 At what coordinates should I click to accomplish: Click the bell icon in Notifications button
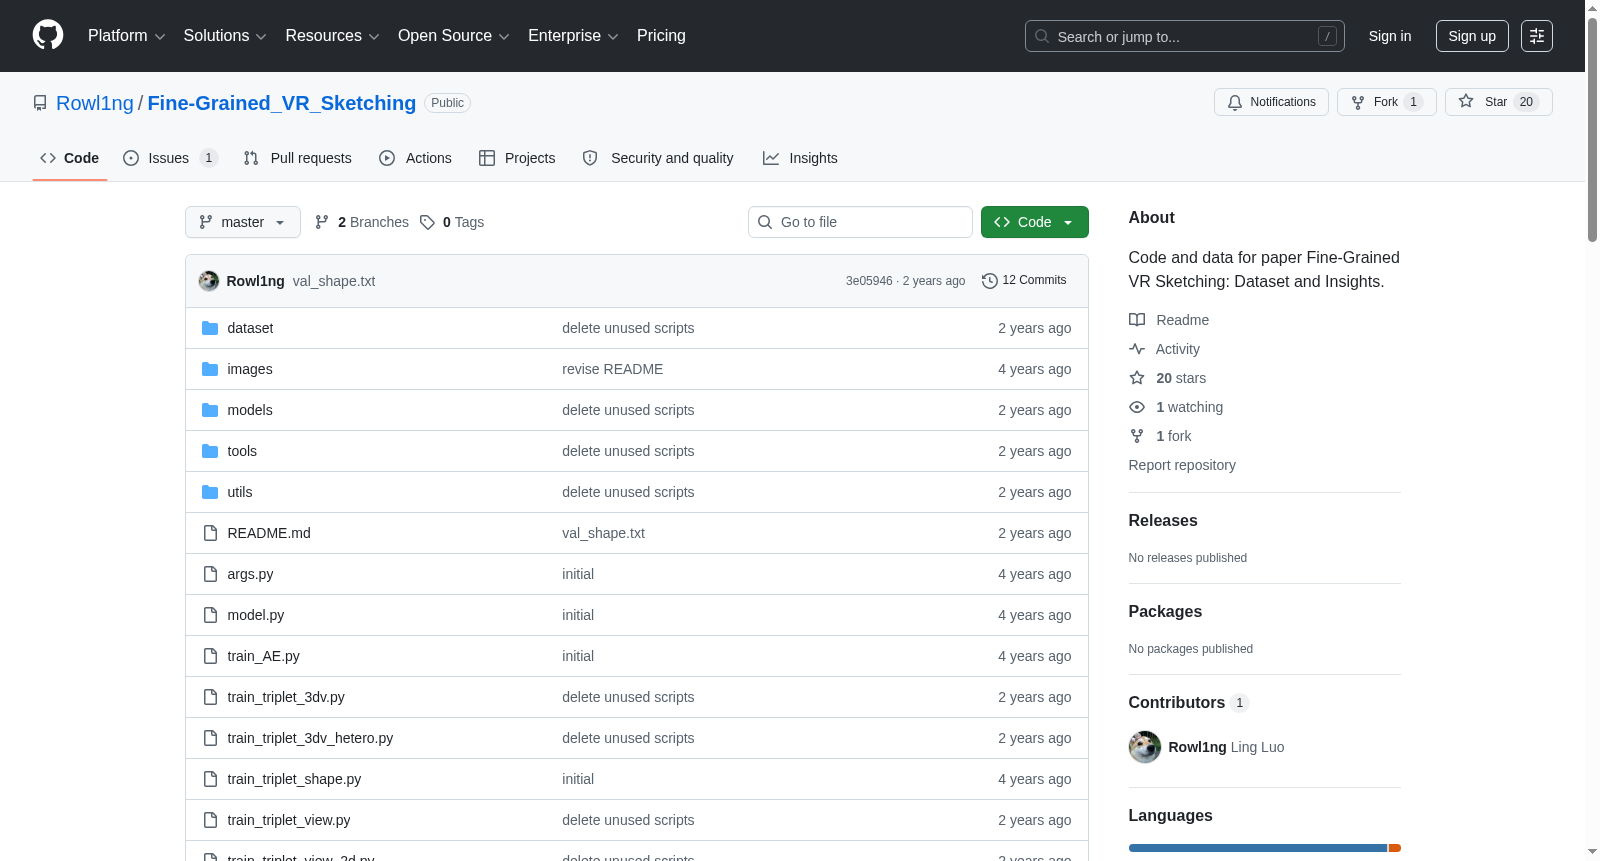[1235, 102]
